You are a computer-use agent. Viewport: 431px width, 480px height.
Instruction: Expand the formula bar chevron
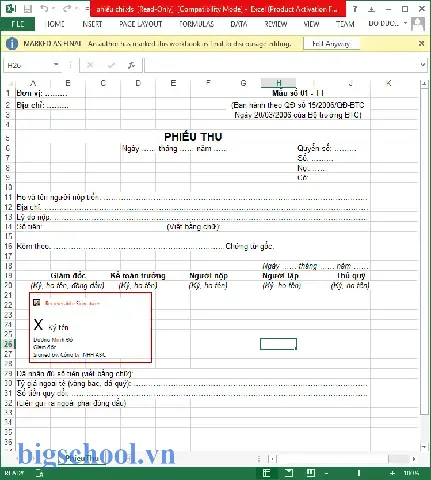click(422, 65)
